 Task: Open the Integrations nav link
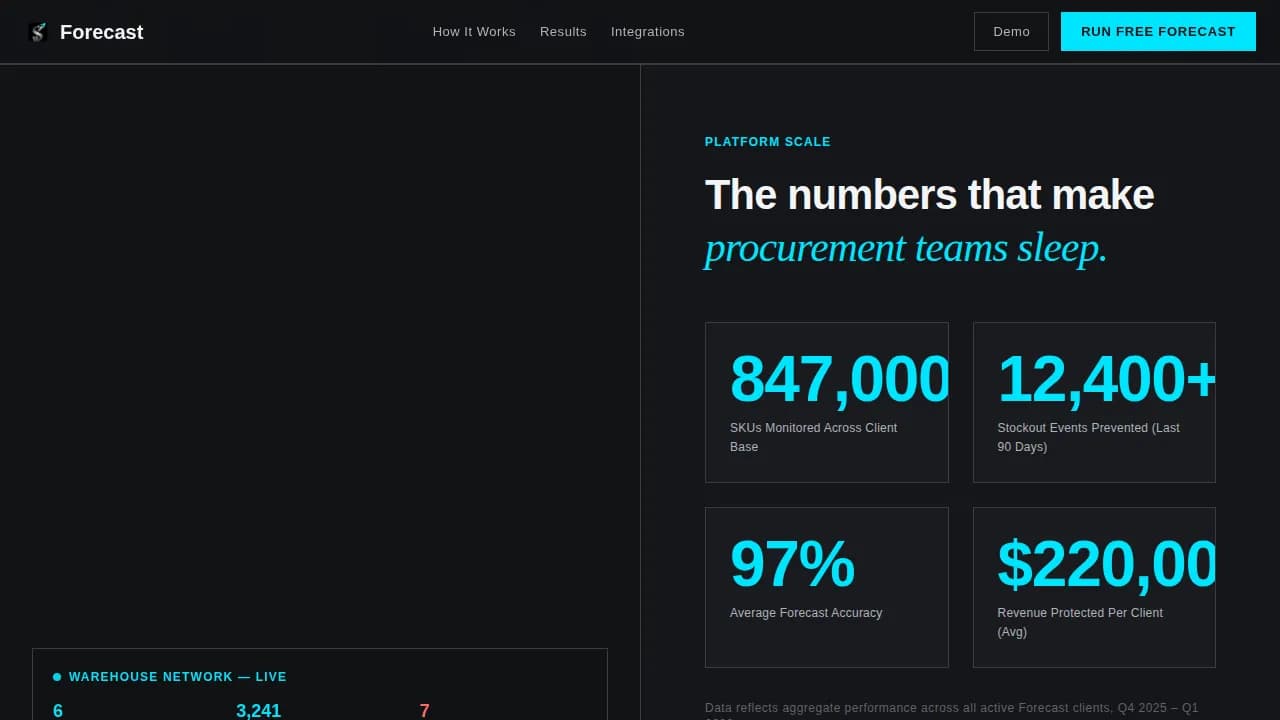(648, 32)
